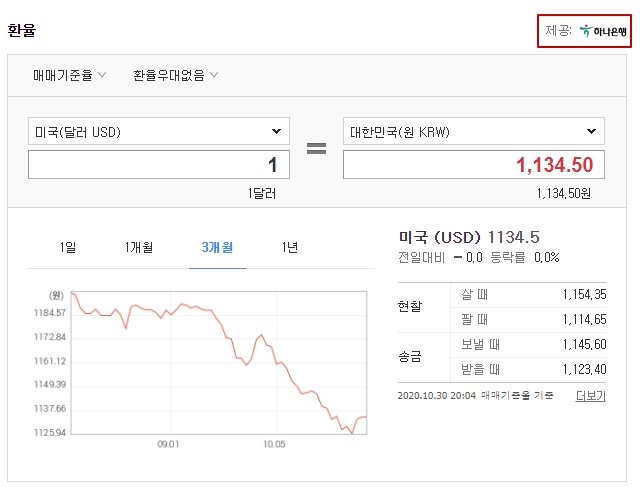The height and width of the screenshot is (487, 640).
Task: Click the 살 때 value 1,154.35
Action: [584, 295]
